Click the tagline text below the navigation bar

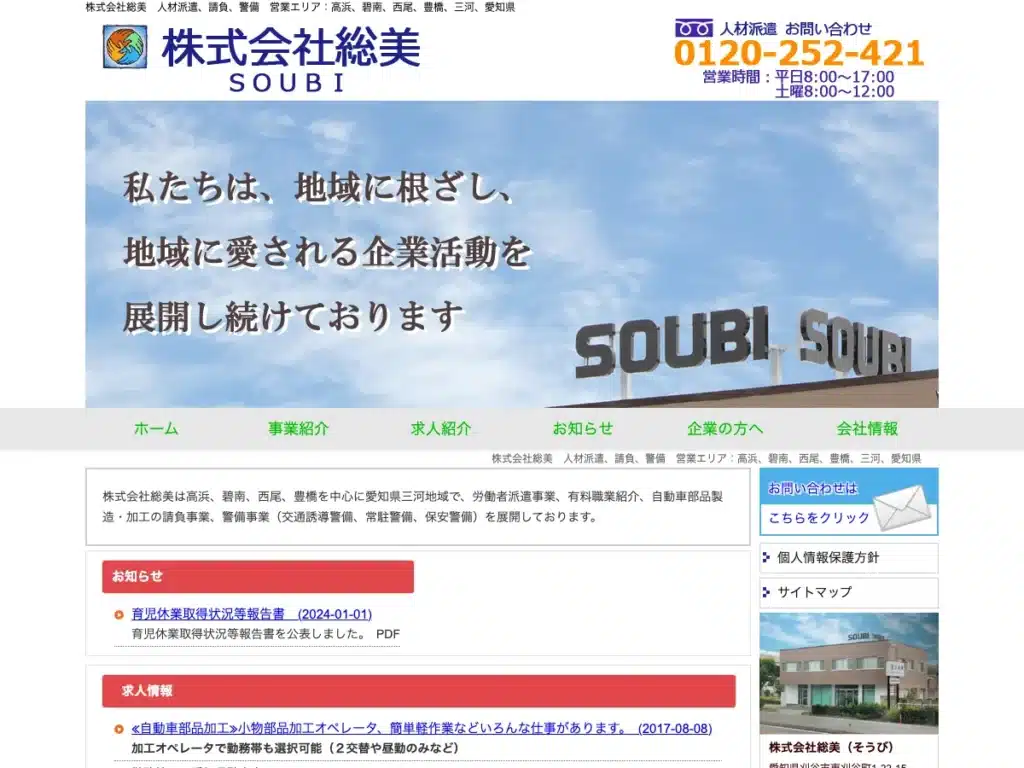click(x=706, y=458)
